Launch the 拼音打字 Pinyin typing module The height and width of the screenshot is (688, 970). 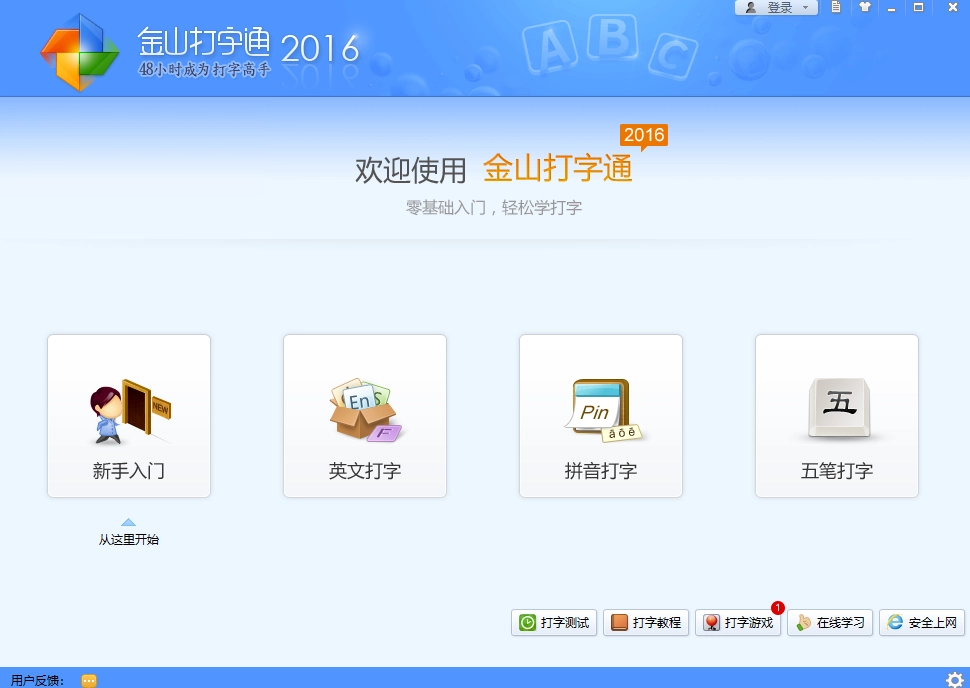coord(601,416)
